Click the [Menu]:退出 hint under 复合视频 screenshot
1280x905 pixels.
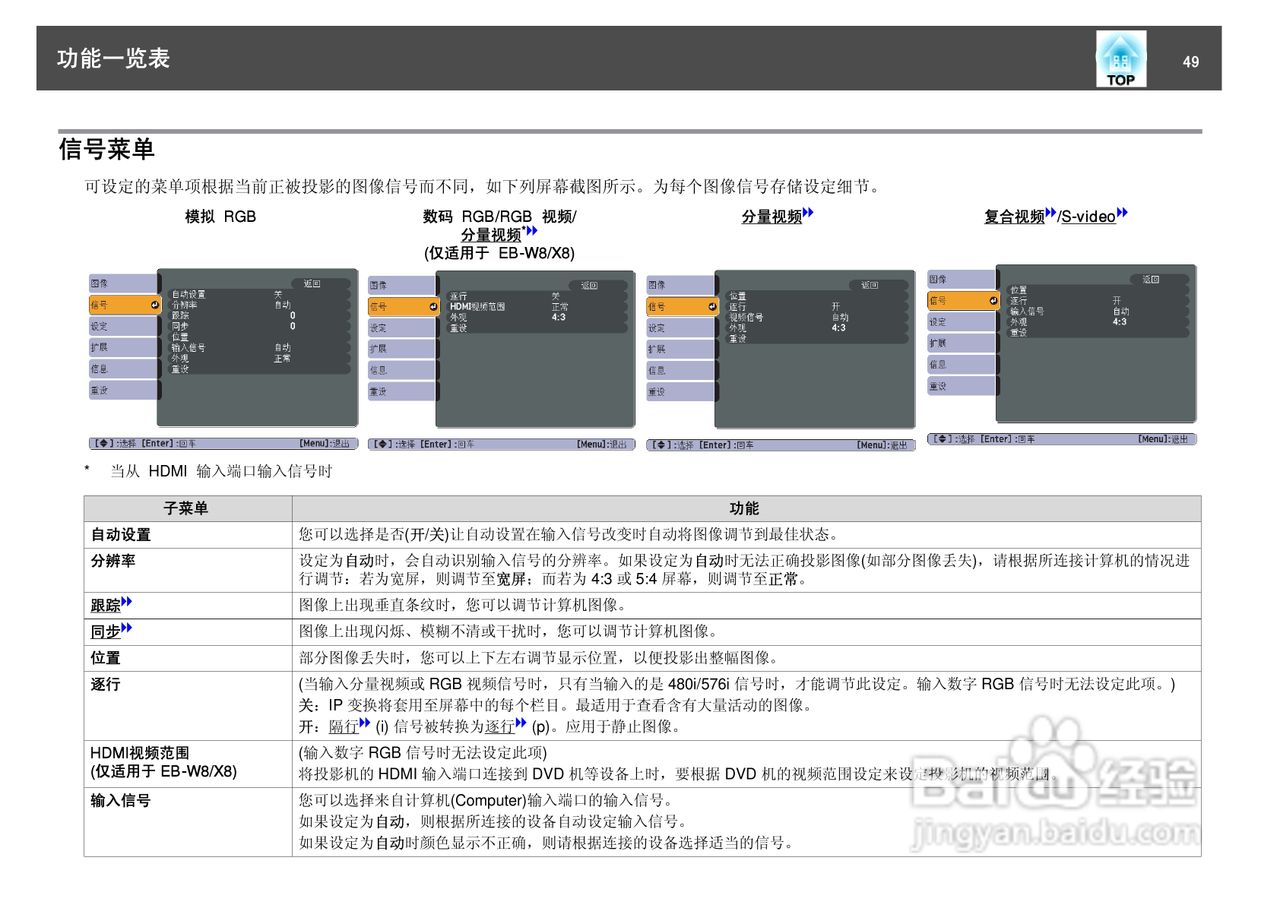click(1164, 439)
